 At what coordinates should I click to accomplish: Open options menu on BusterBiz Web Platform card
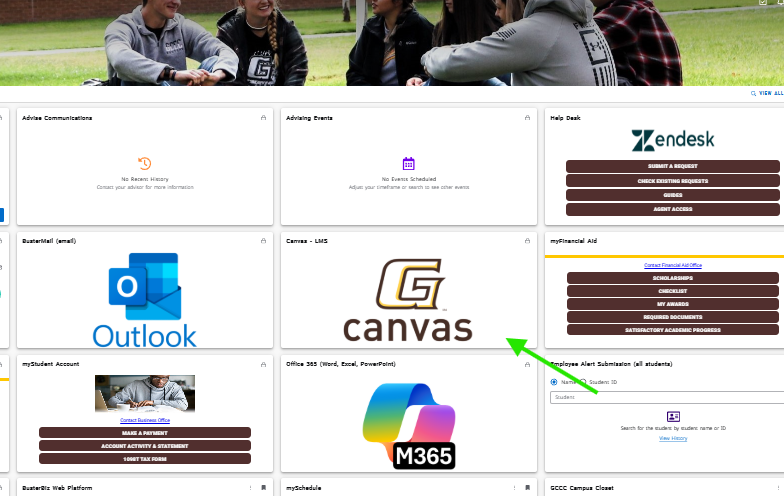[x=250, y=488]
